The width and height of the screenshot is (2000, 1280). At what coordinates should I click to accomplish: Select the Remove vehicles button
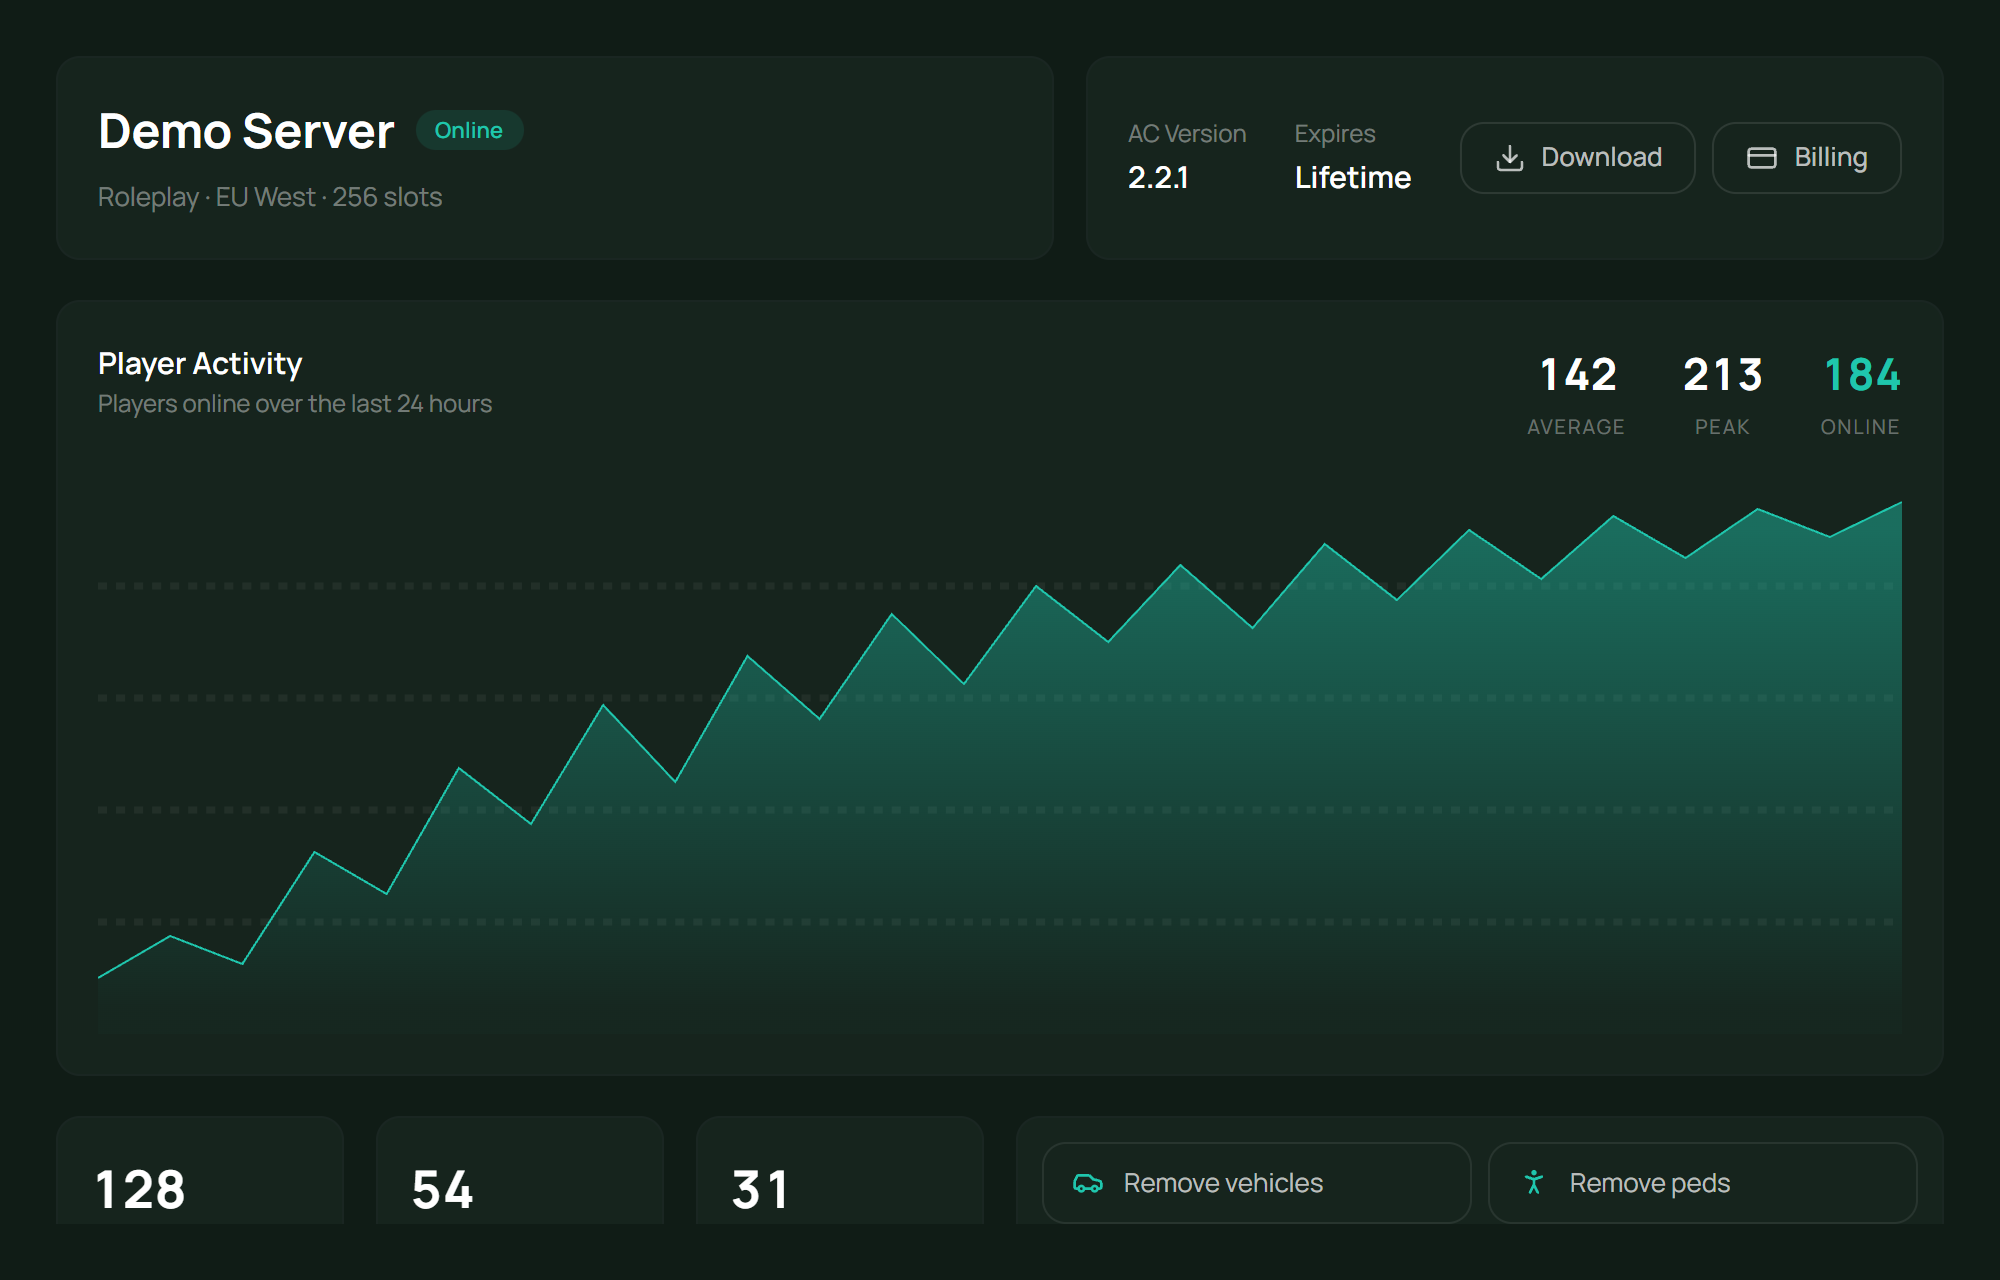point(1256,1183)
